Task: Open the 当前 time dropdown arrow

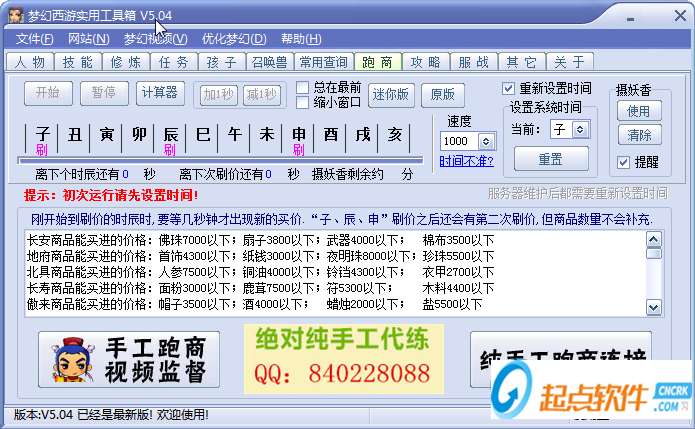Action: tap(580, 129)
